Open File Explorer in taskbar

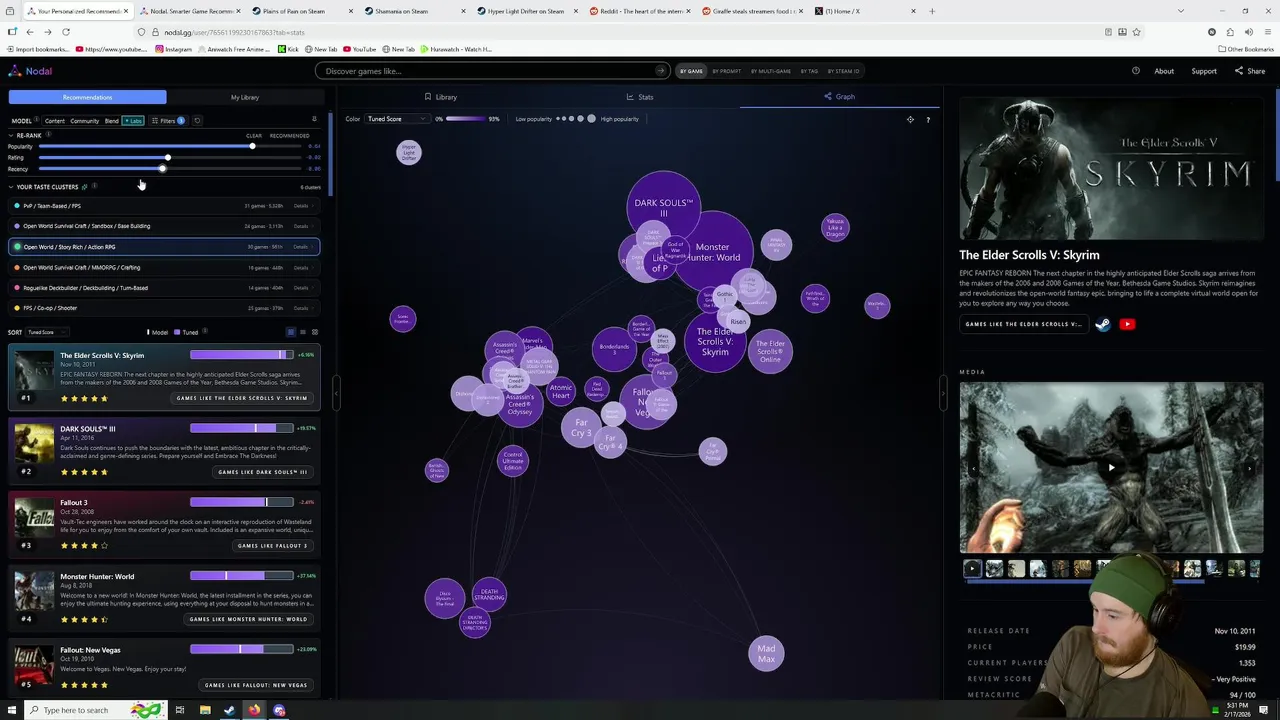(x=205, y=710)
